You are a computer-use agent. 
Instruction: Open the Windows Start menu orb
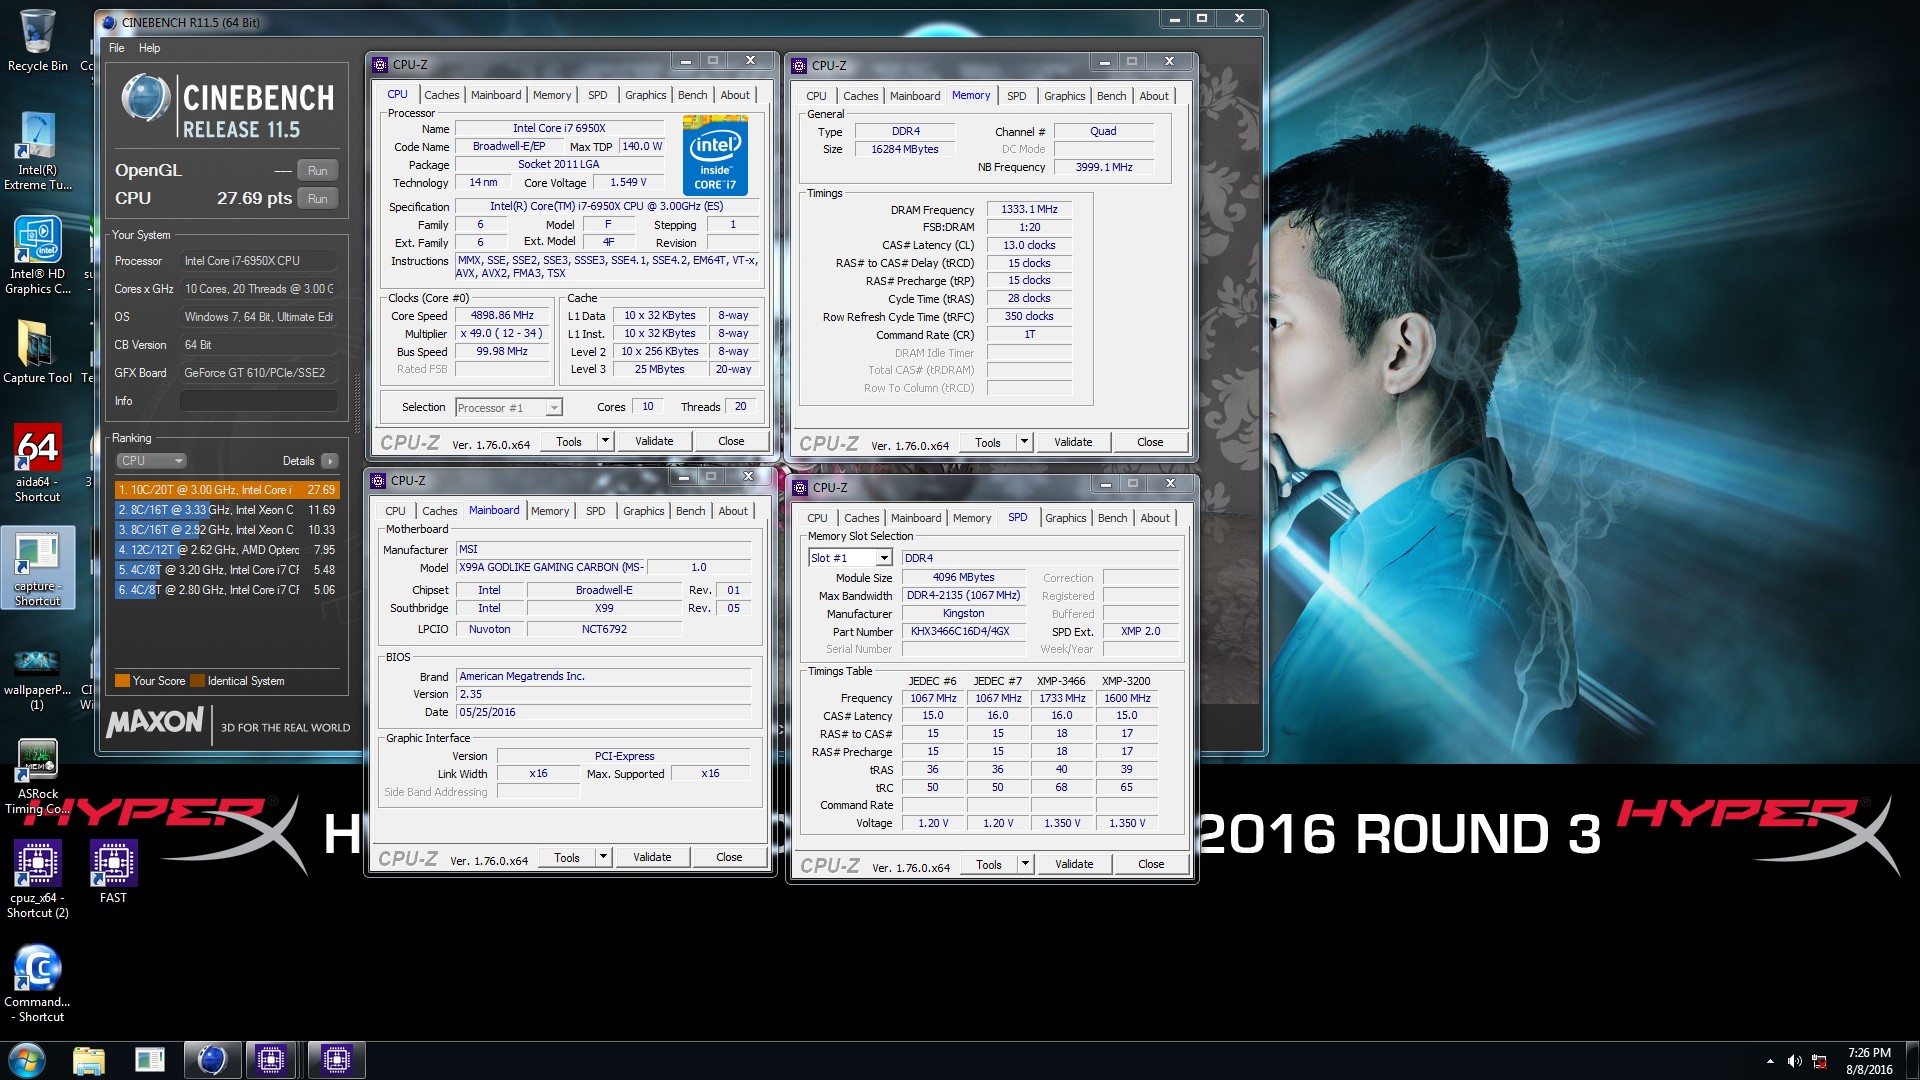[x=27, y=1060]
